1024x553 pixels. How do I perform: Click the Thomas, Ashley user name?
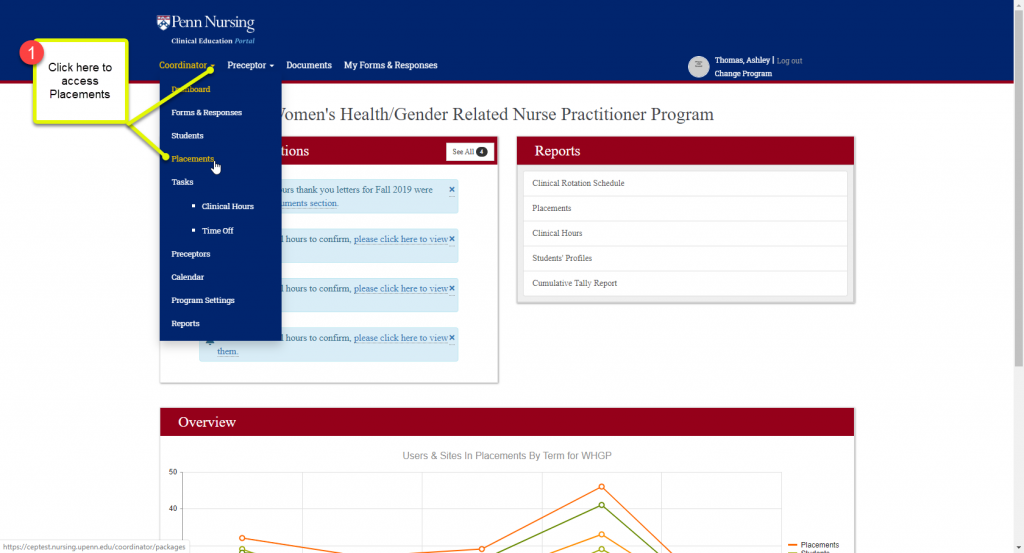click(x=742, y=60)
